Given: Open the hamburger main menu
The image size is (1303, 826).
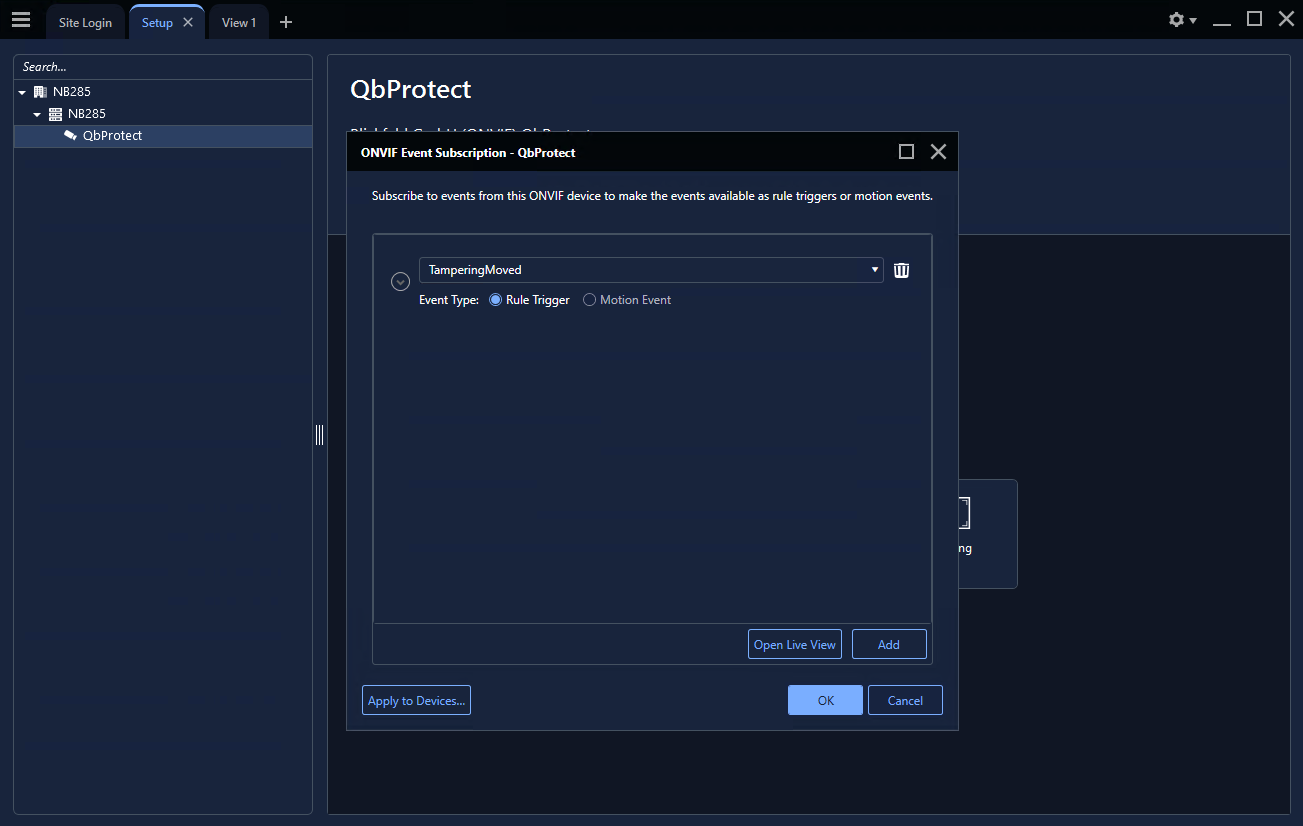Looking at the screenshot, I should pos(21,20).
